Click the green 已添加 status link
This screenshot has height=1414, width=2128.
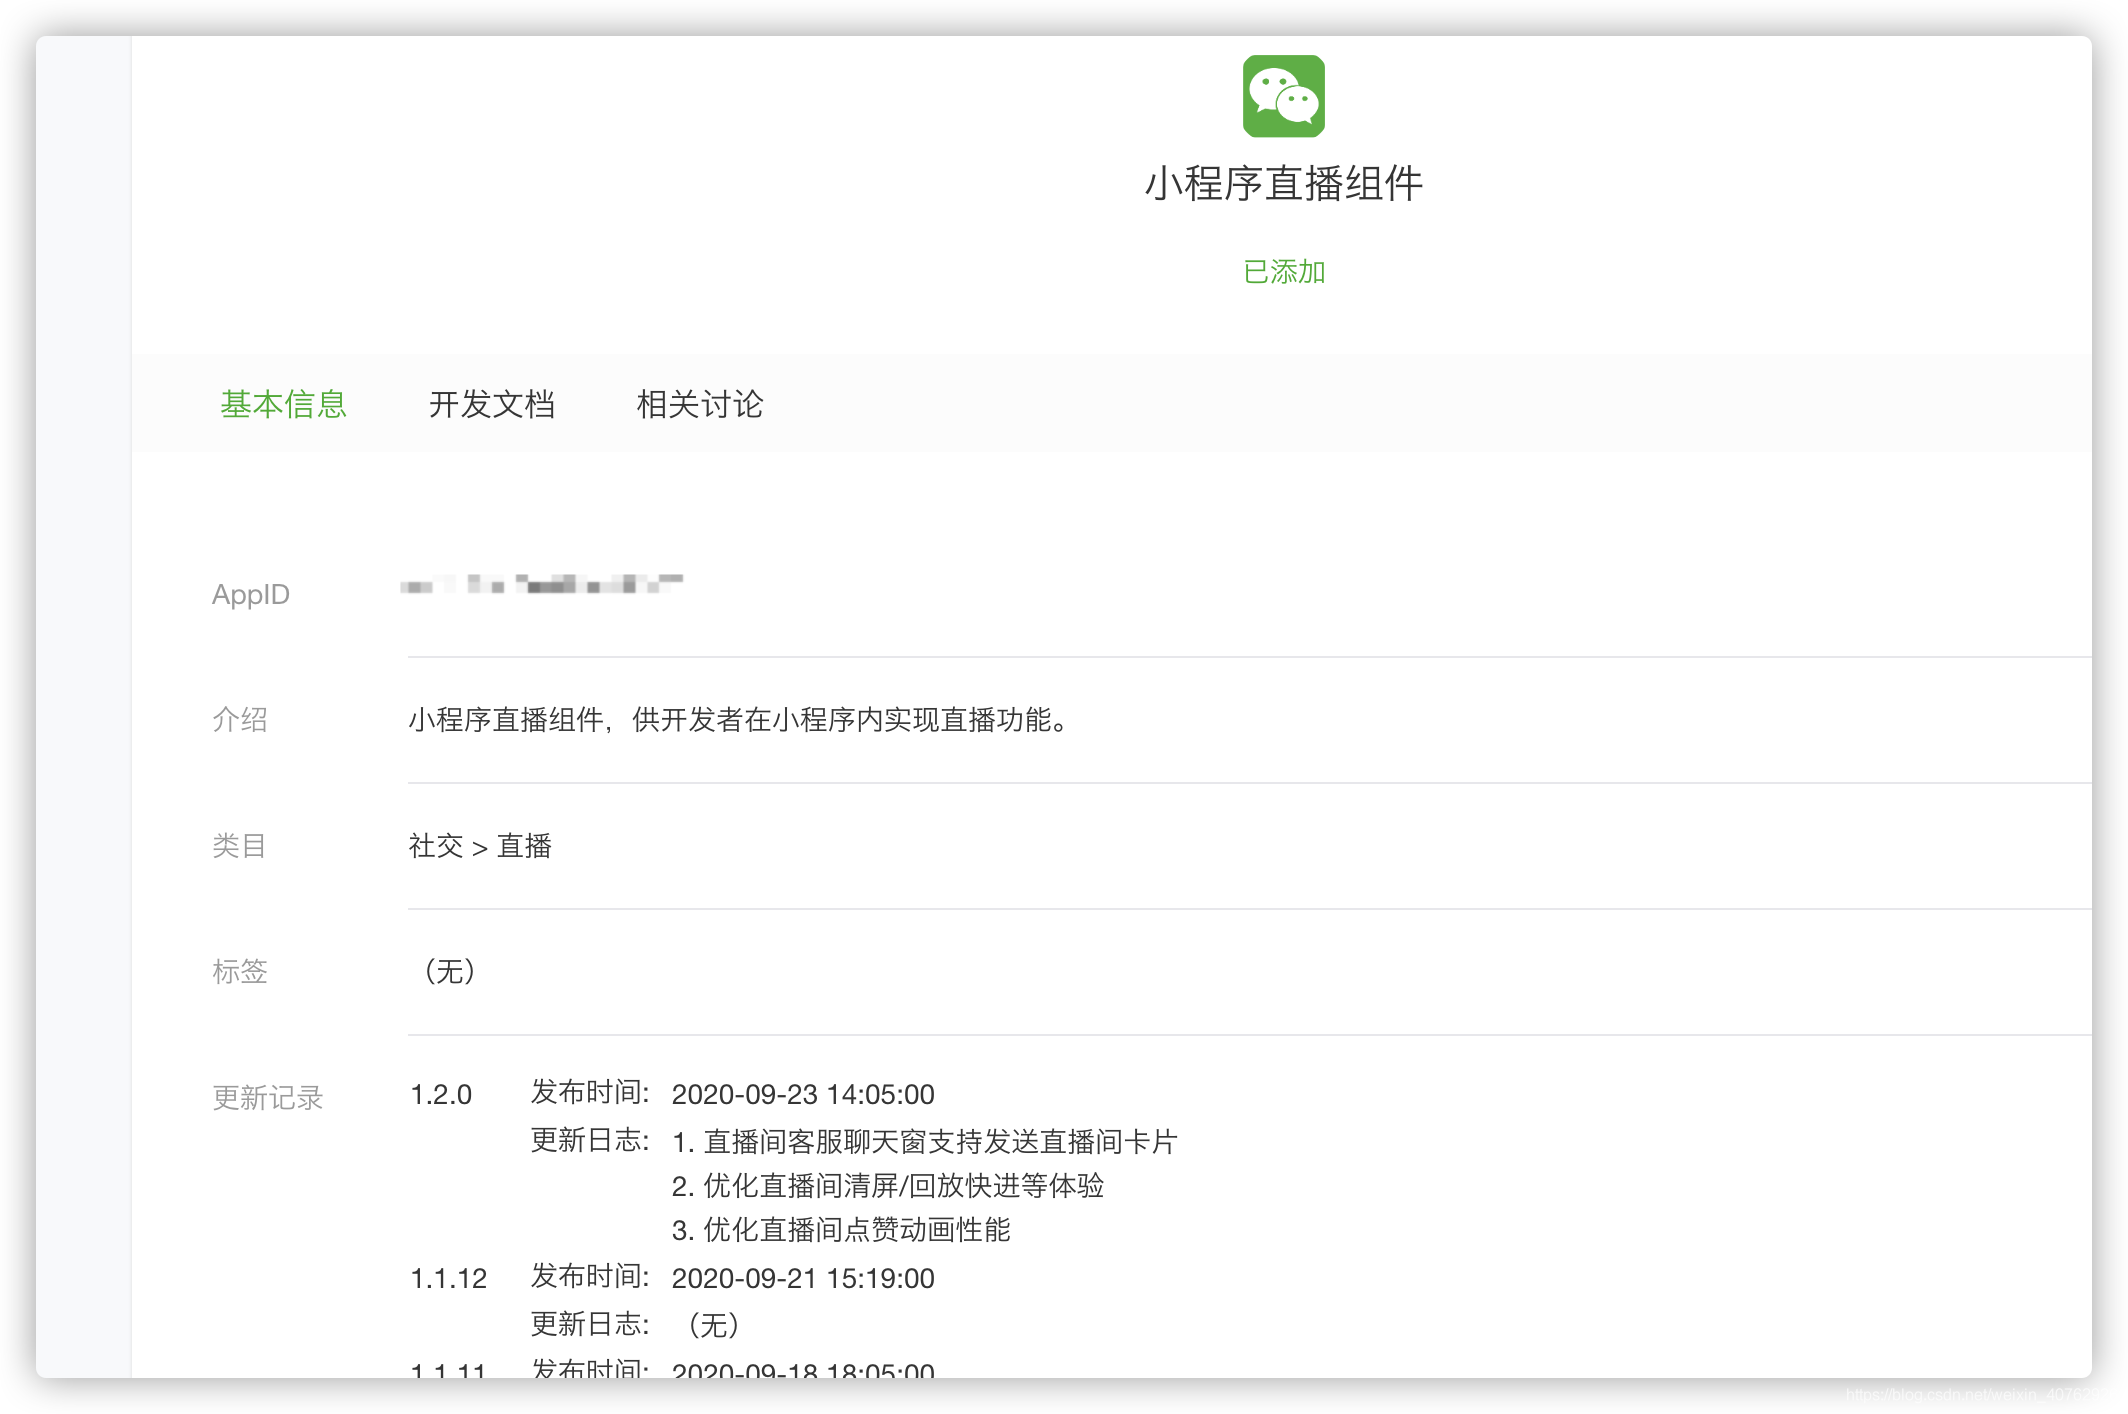[1283, 272]
